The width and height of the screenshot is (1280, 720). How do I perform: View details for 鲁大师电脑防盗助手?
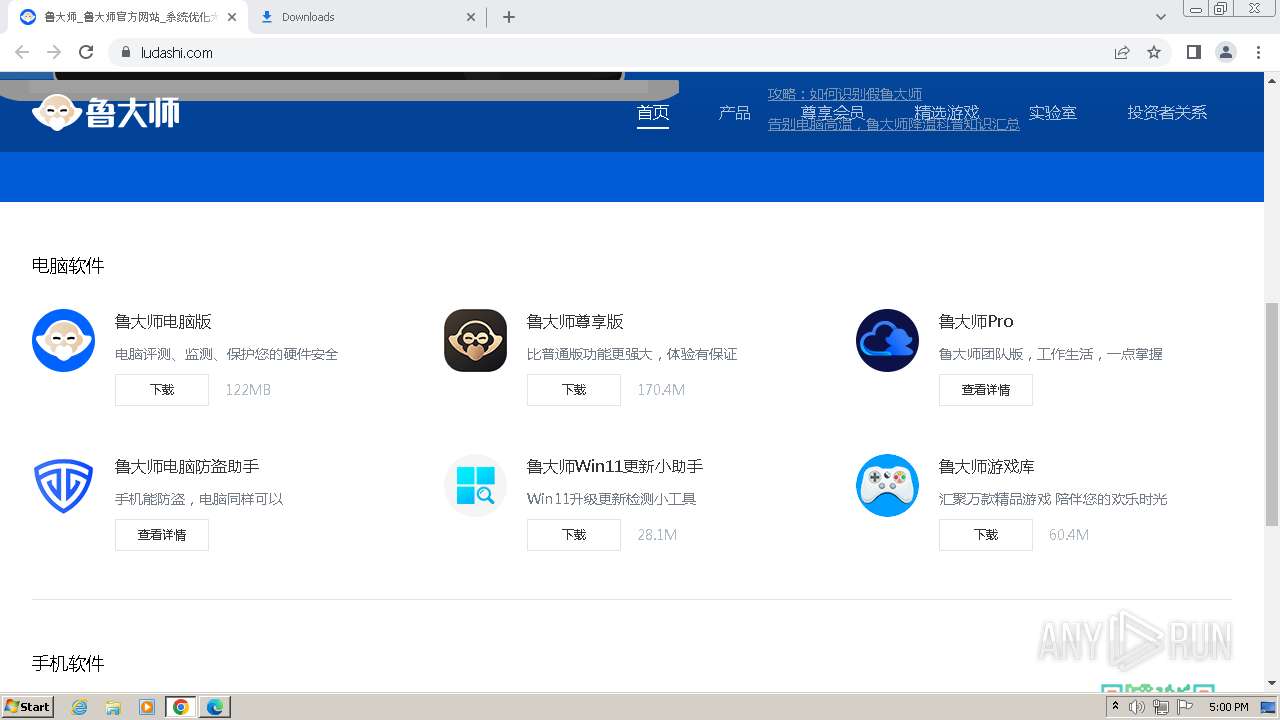(x=162, y=535)
